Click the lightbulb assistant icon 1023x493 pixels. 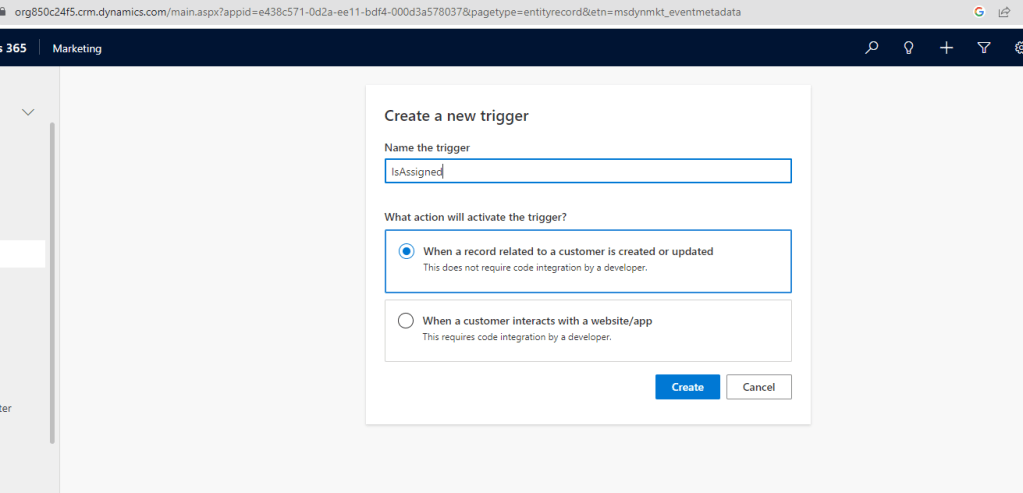tap(908, 48)
